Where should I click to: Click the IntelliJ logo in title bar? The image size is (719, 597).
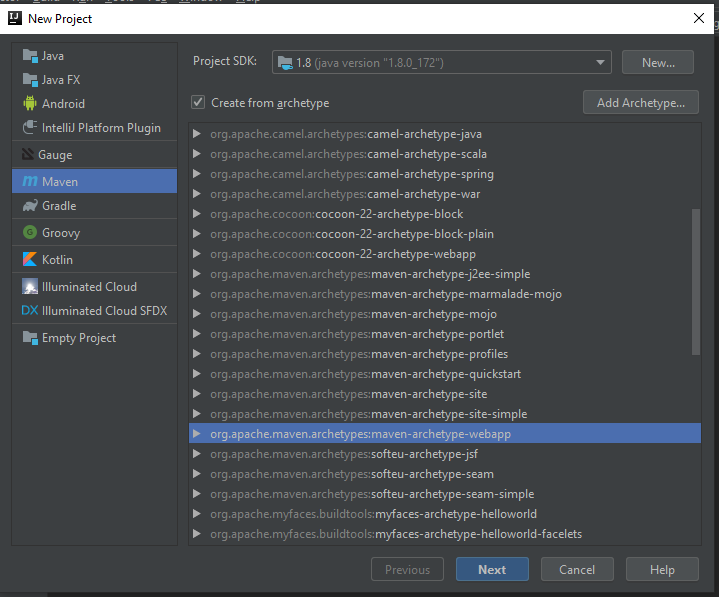(x=15, y=18)
